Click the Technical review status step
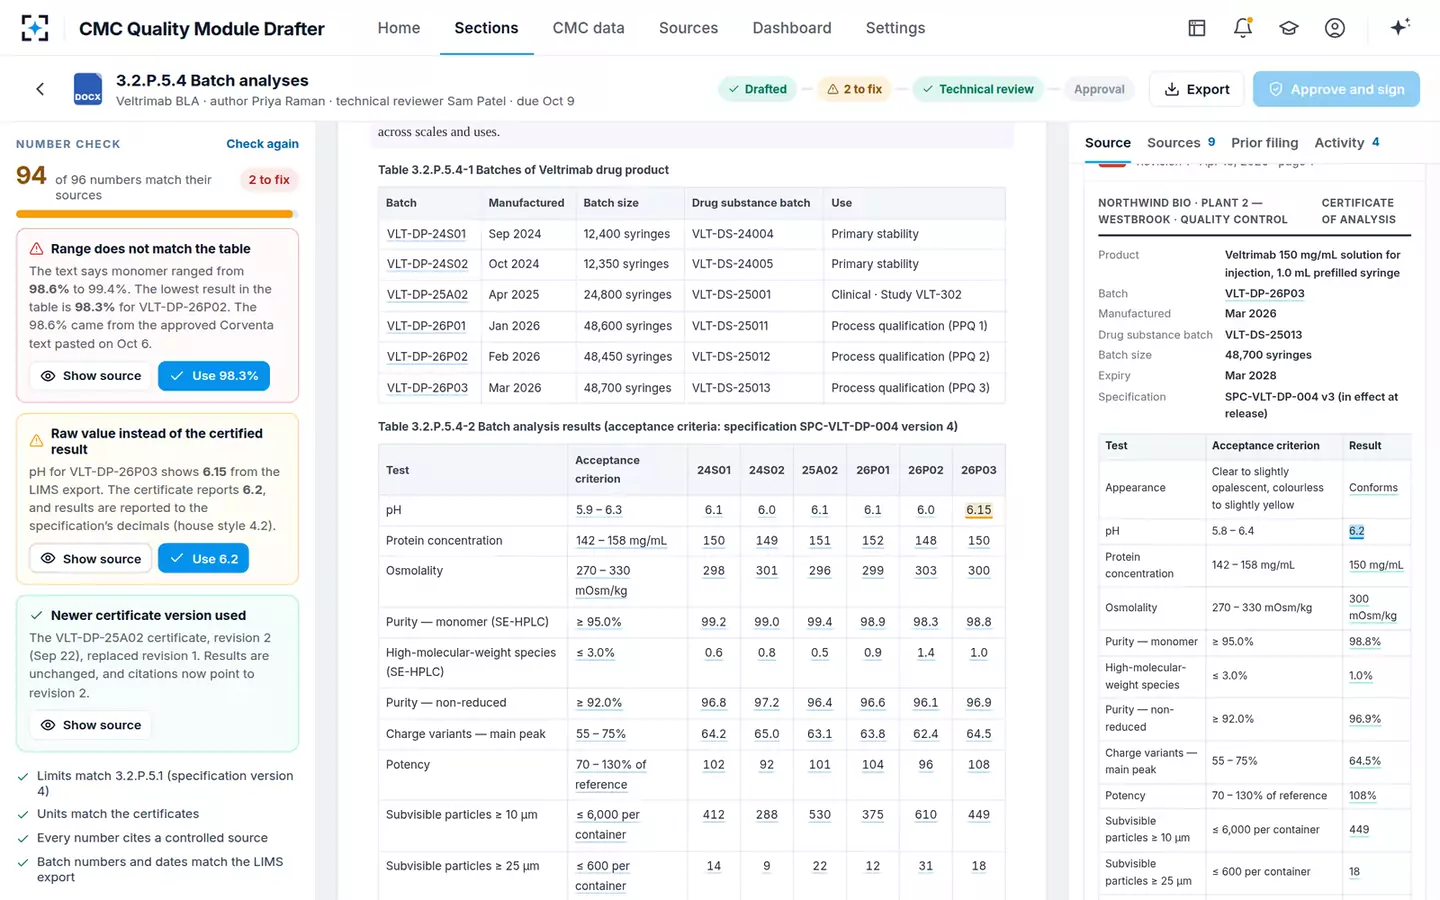 click(x=977, y=89)
